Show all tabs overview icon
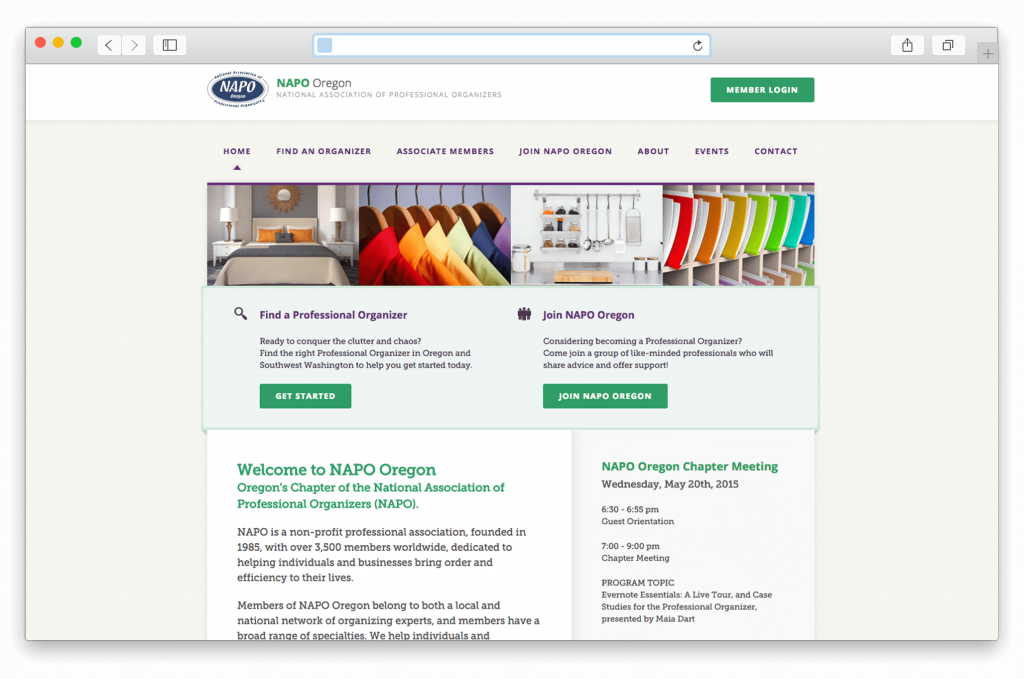 click(x=947, y=45)
